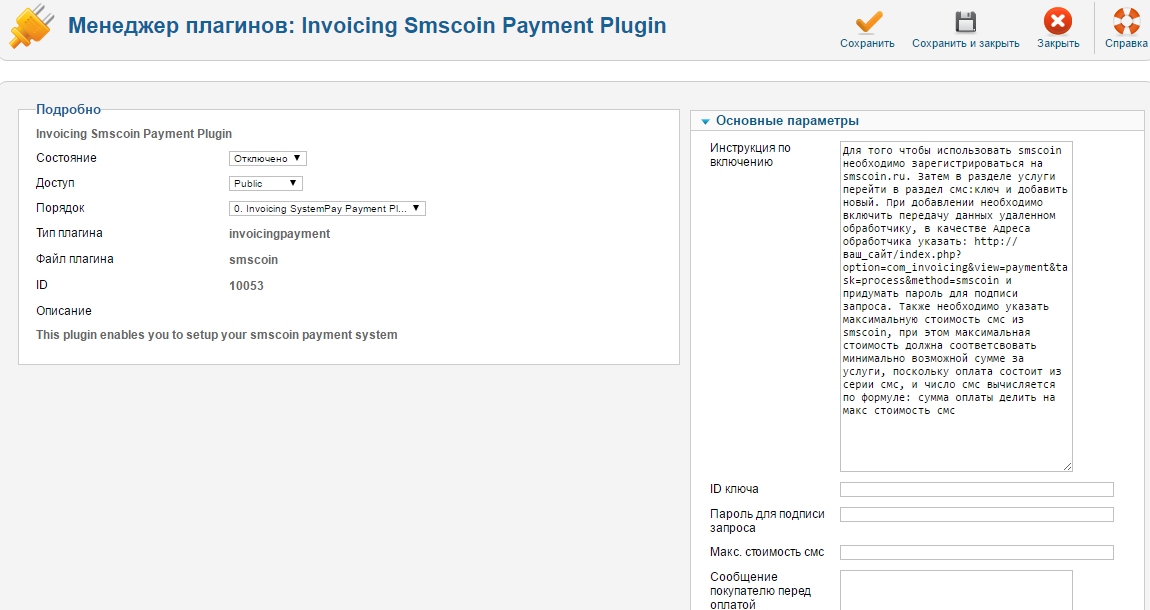Click the Основные параметры panel title

787,121
